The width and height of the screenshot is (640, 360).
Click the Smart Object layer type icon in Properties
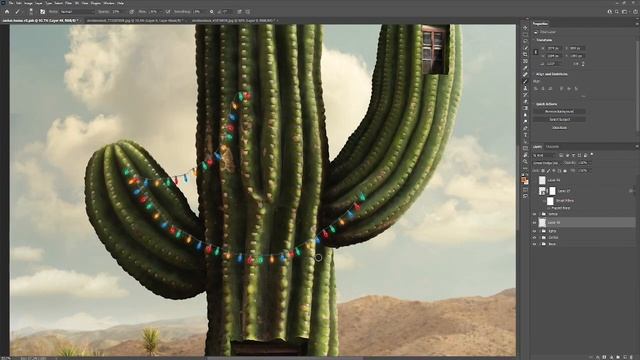[536, 32]
